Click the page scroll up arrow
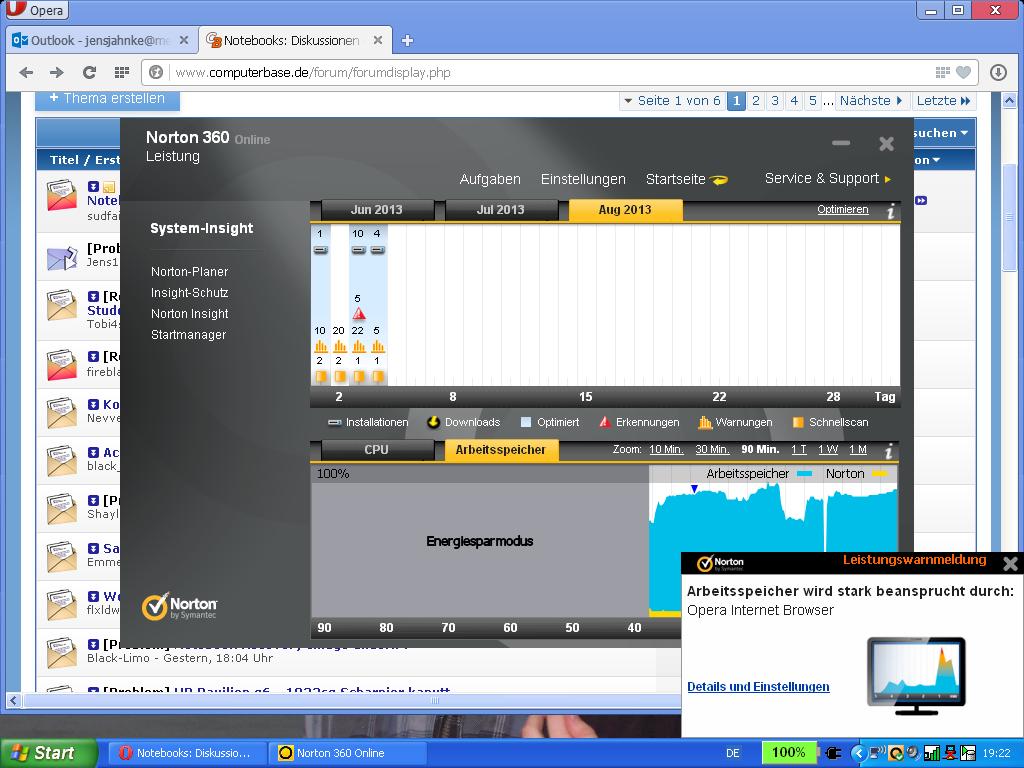The height and width of the screenshot is (768, 1024). click(1009, 101)
